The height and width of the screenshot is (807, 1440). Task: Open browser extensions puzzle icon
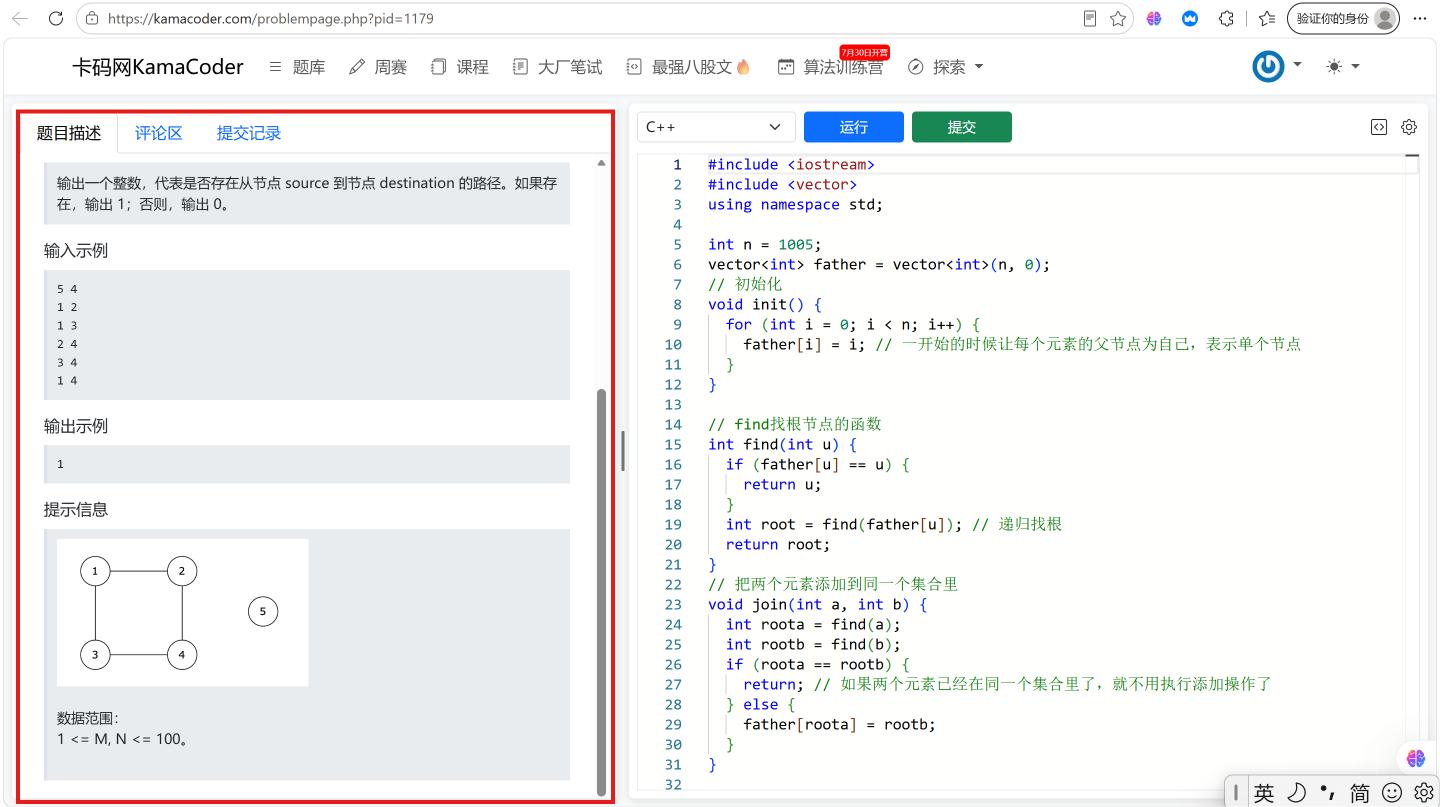point(1226,18)
